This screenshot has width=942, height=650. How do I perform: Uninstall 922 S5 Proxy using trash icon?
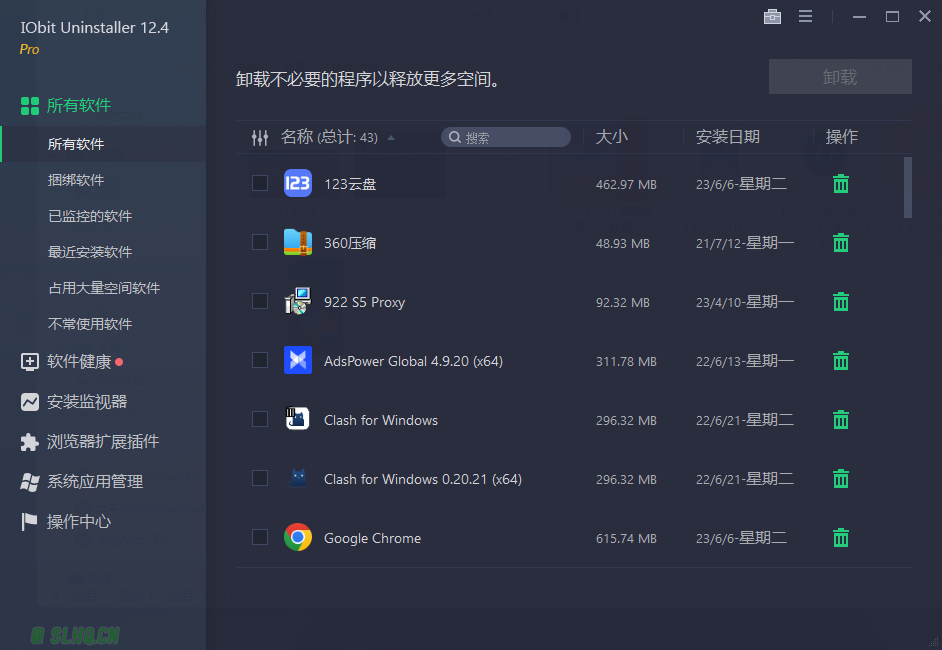click(841, 302)
